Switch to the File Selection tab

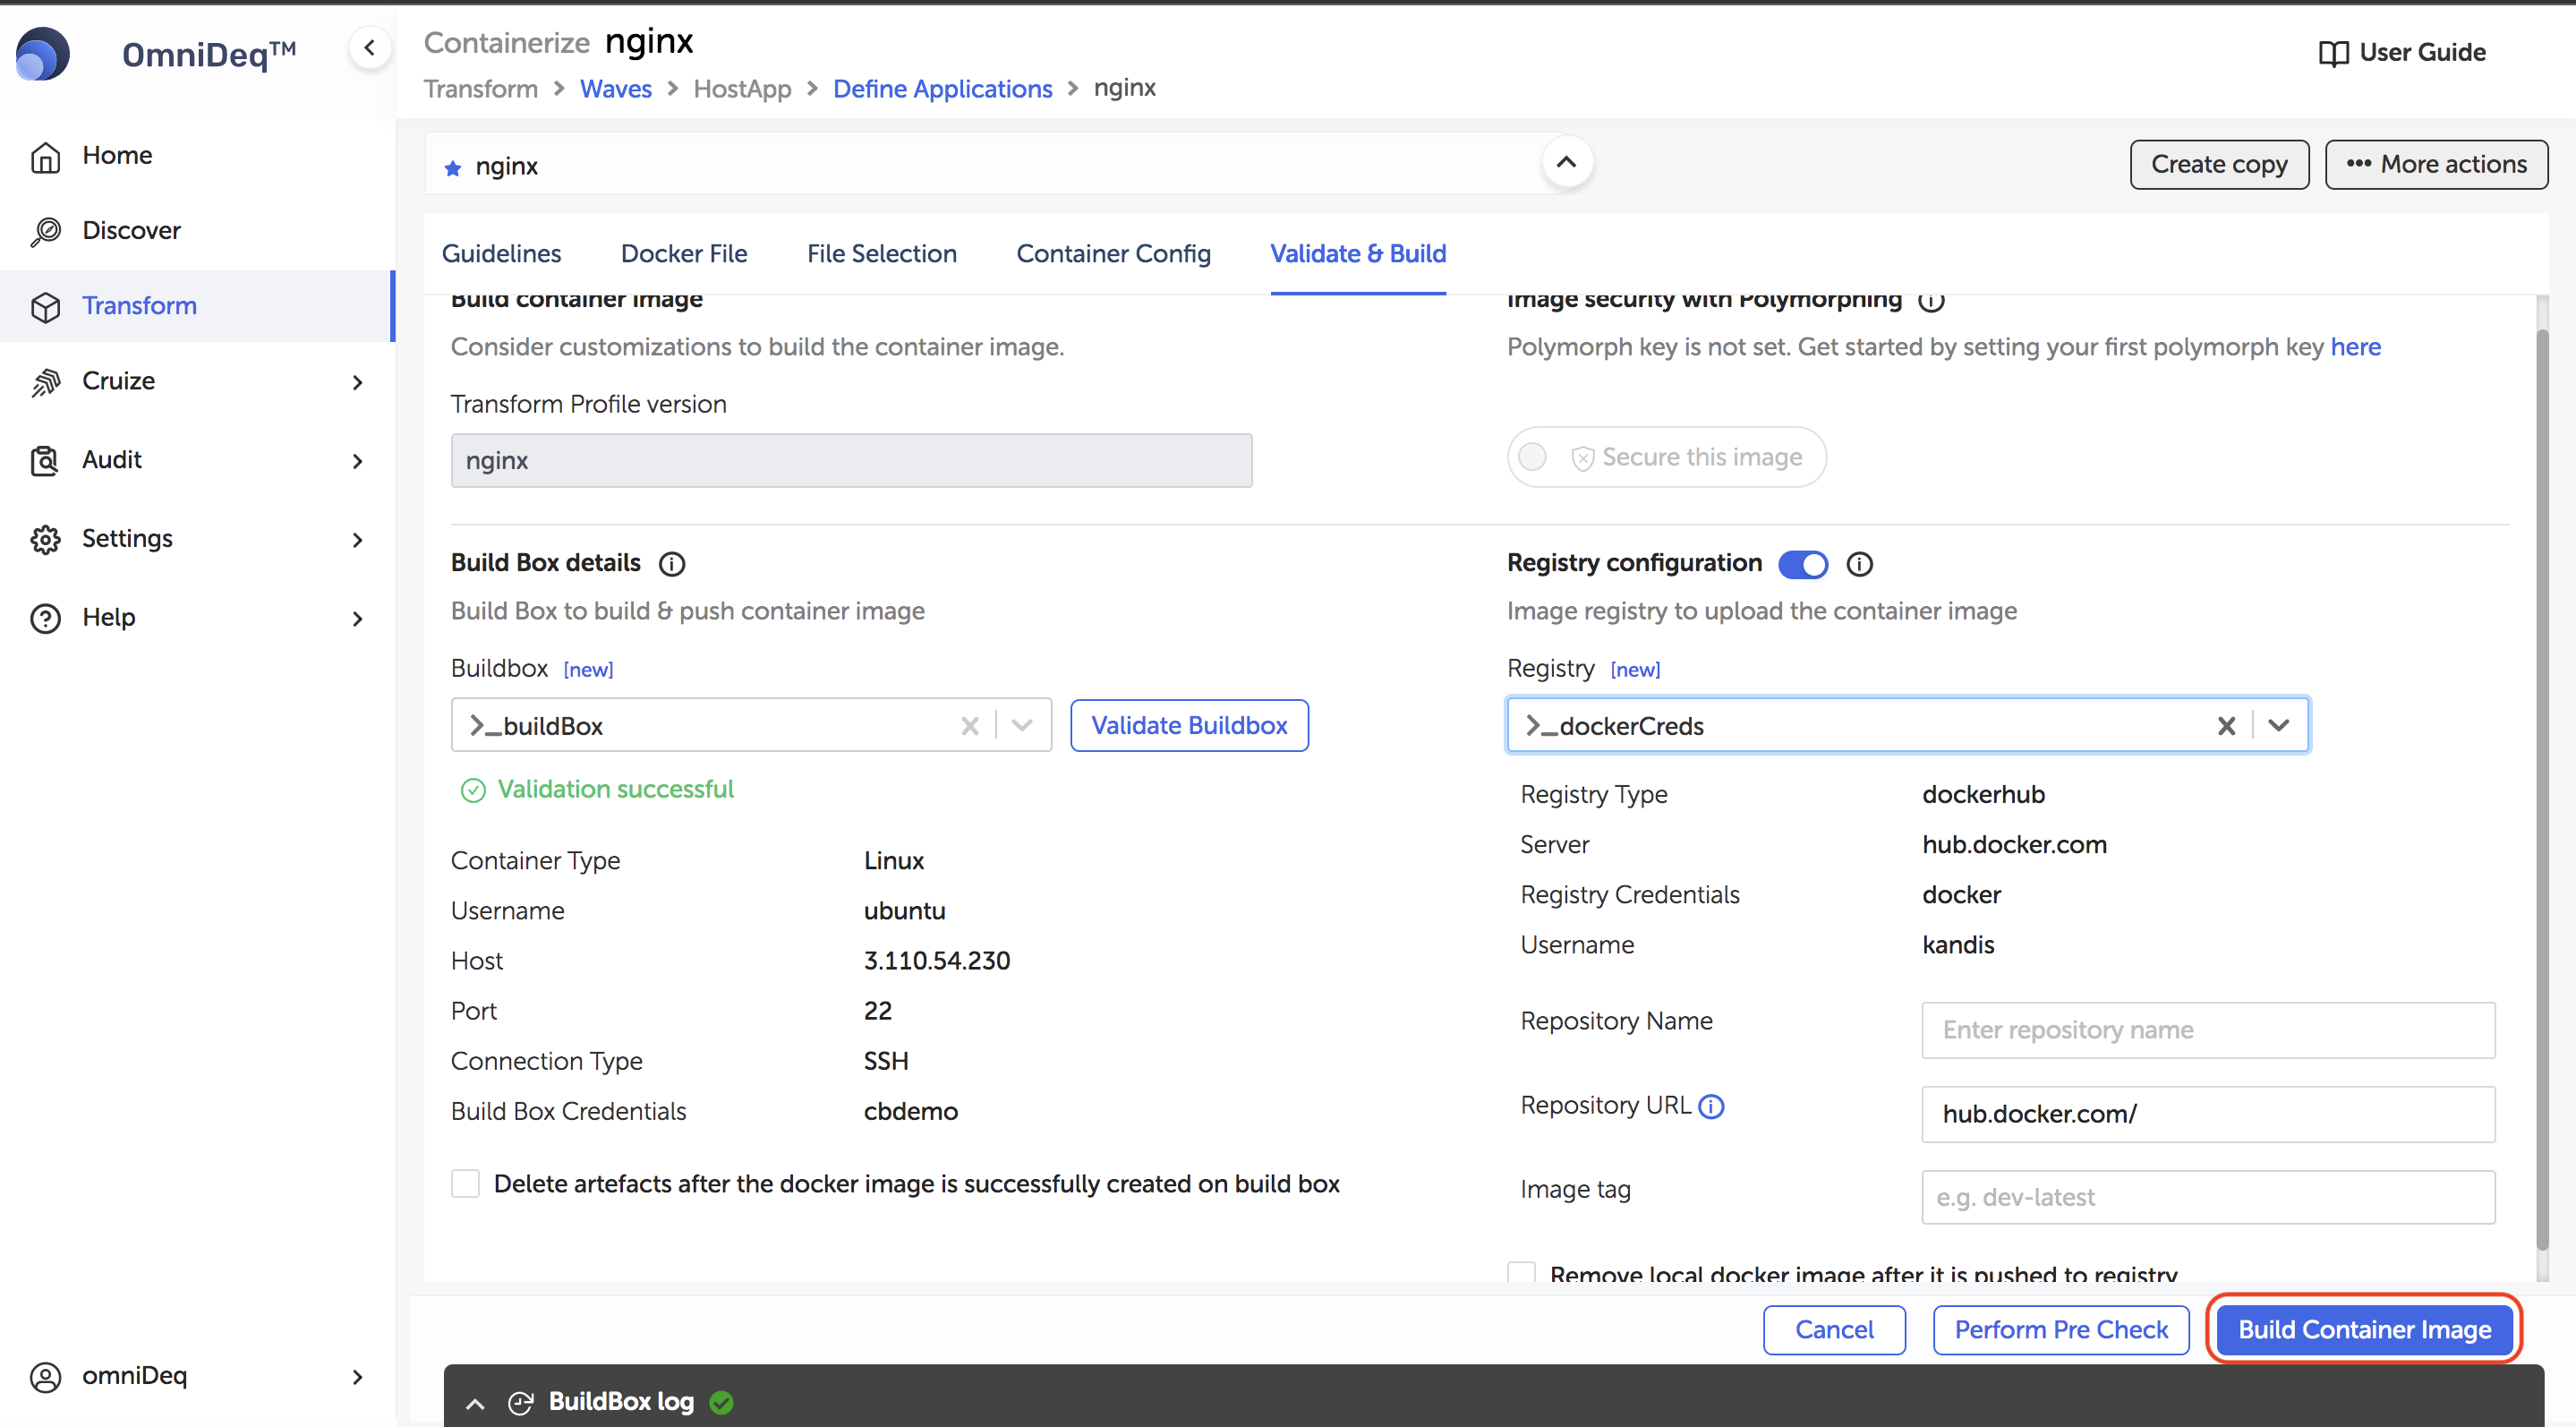(x=881, y=254)
